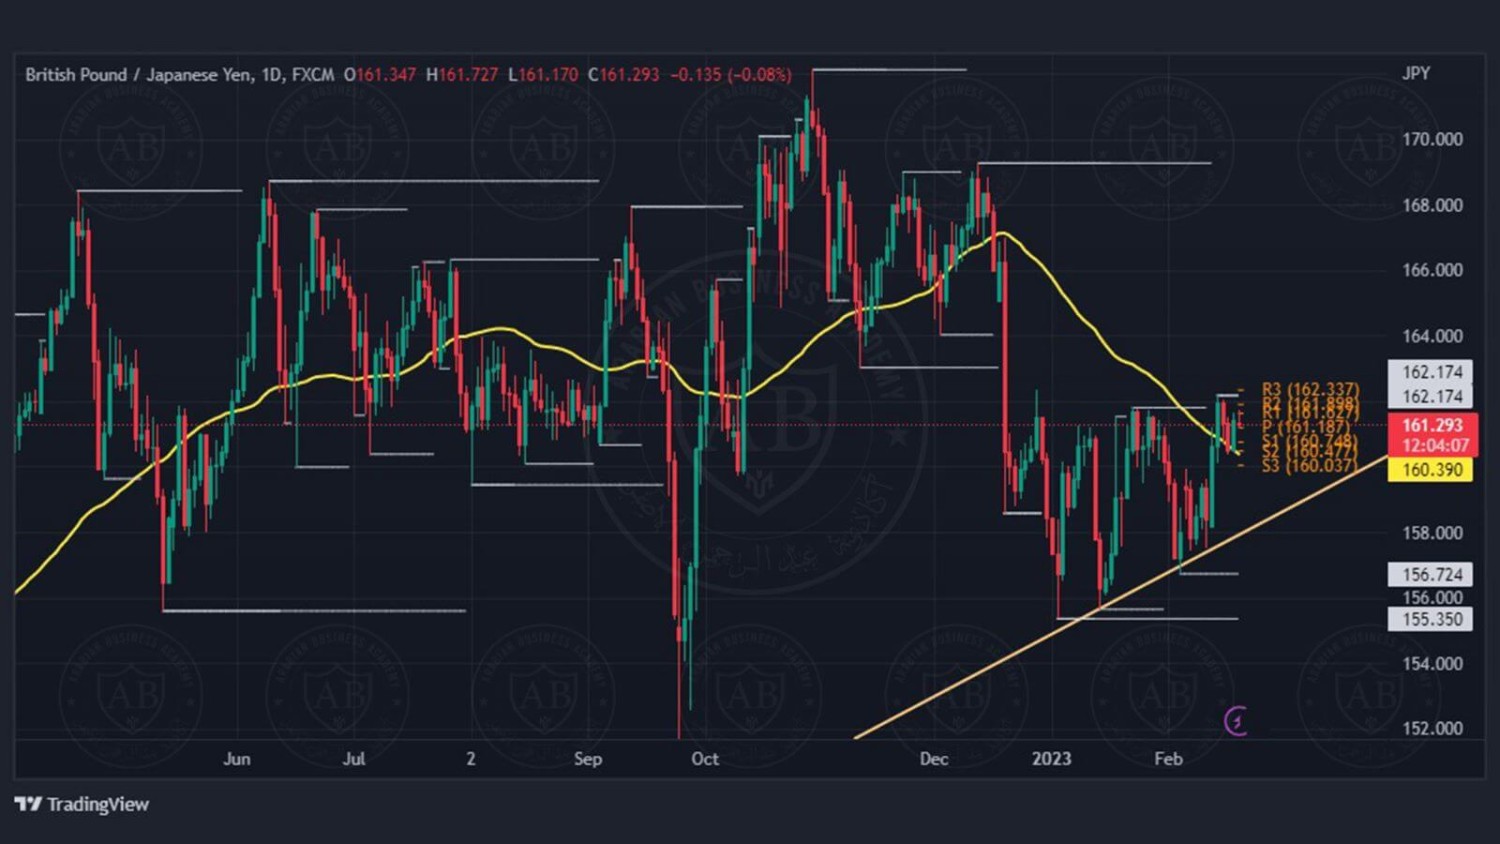Click the Jul label on time axis

[354, 759]
